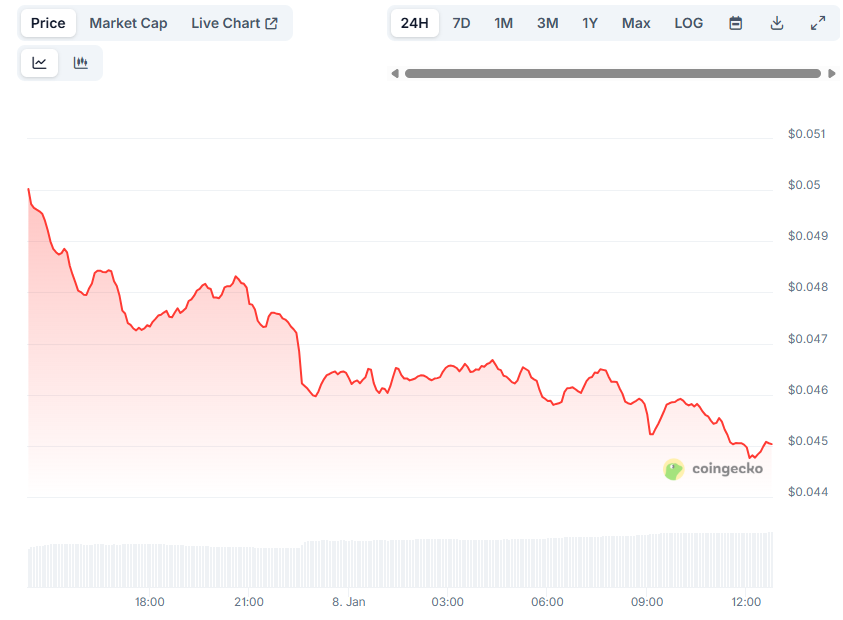This screenshot has height=620, width=843.
Task: Select the 7D timeframe
Action: point(461,22)
